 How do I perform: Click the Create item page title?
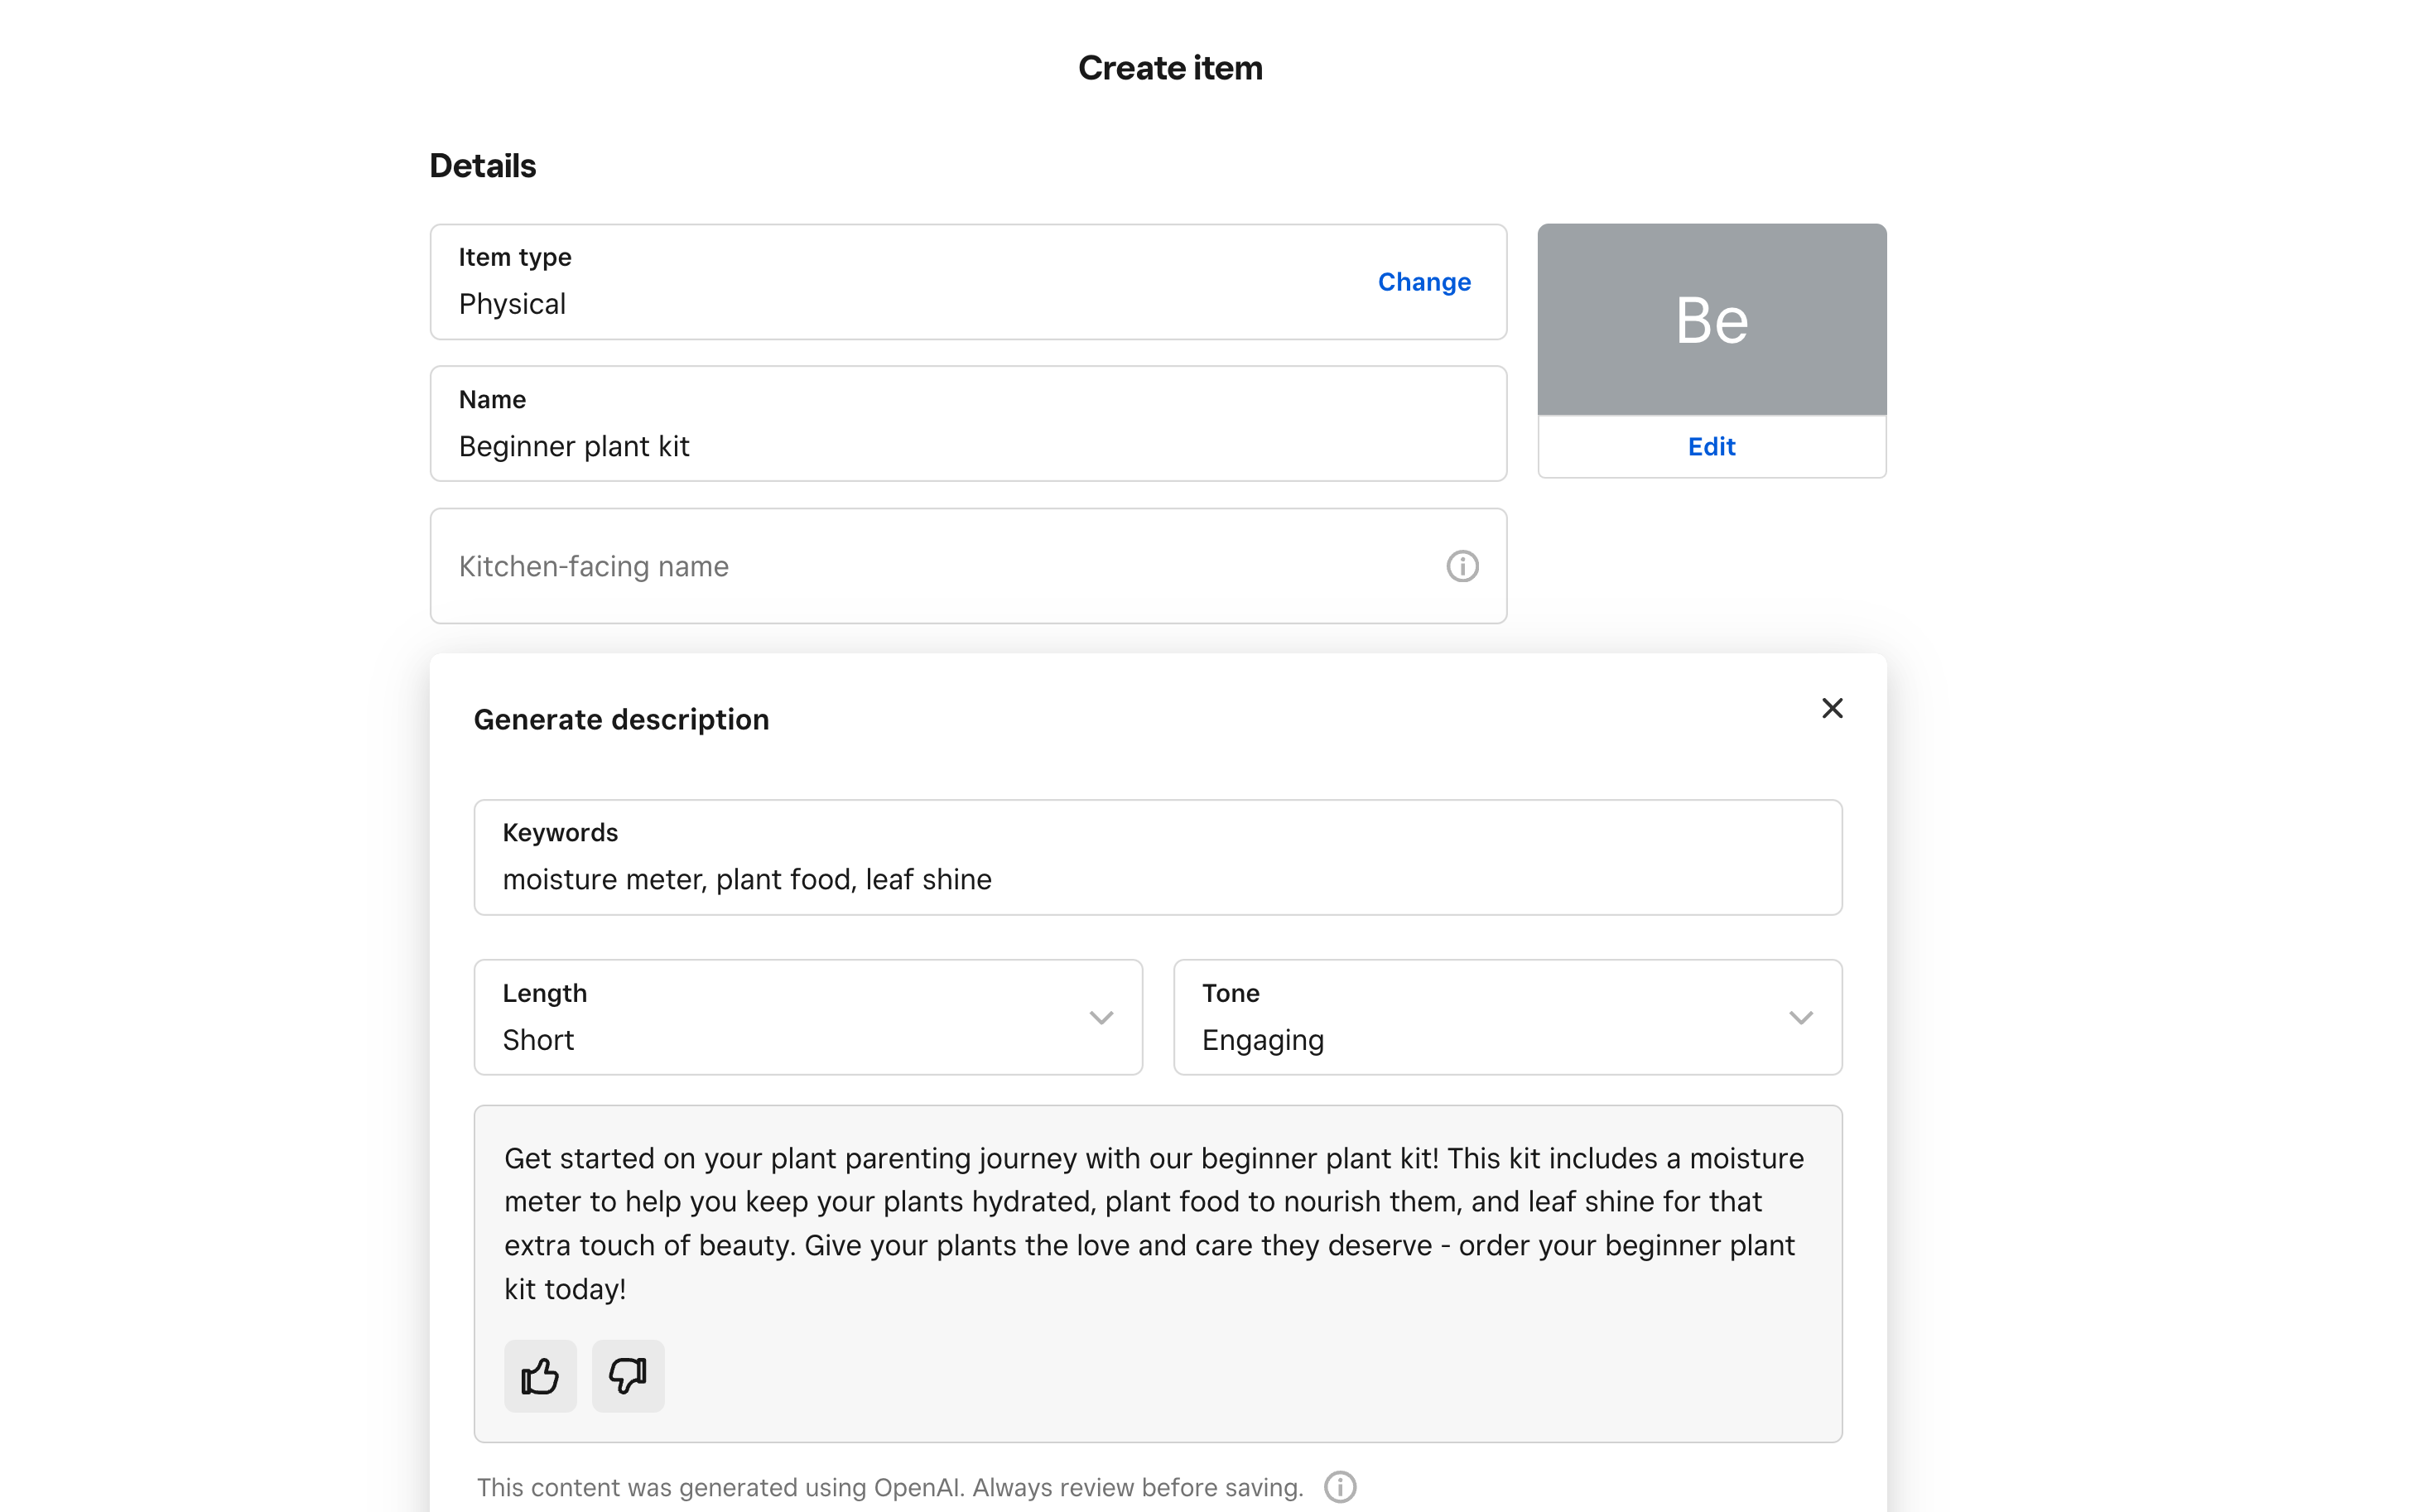click(x=1170, y=68)
